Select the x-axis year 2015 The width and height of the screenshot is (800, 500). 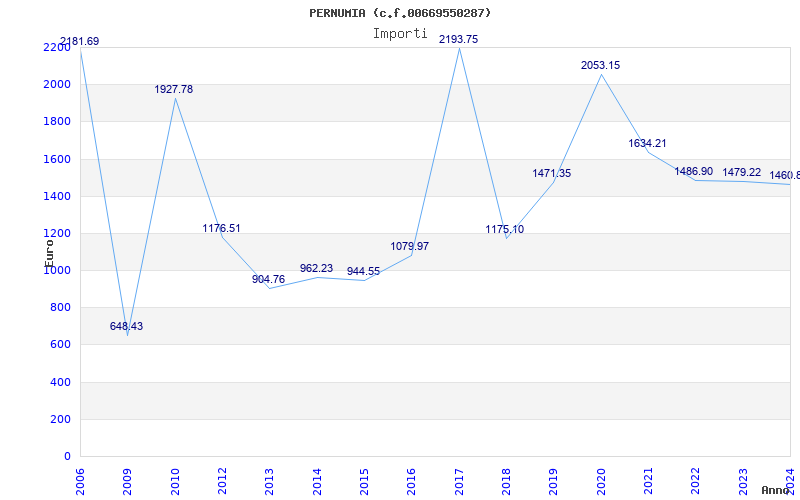tap(364, 482)
